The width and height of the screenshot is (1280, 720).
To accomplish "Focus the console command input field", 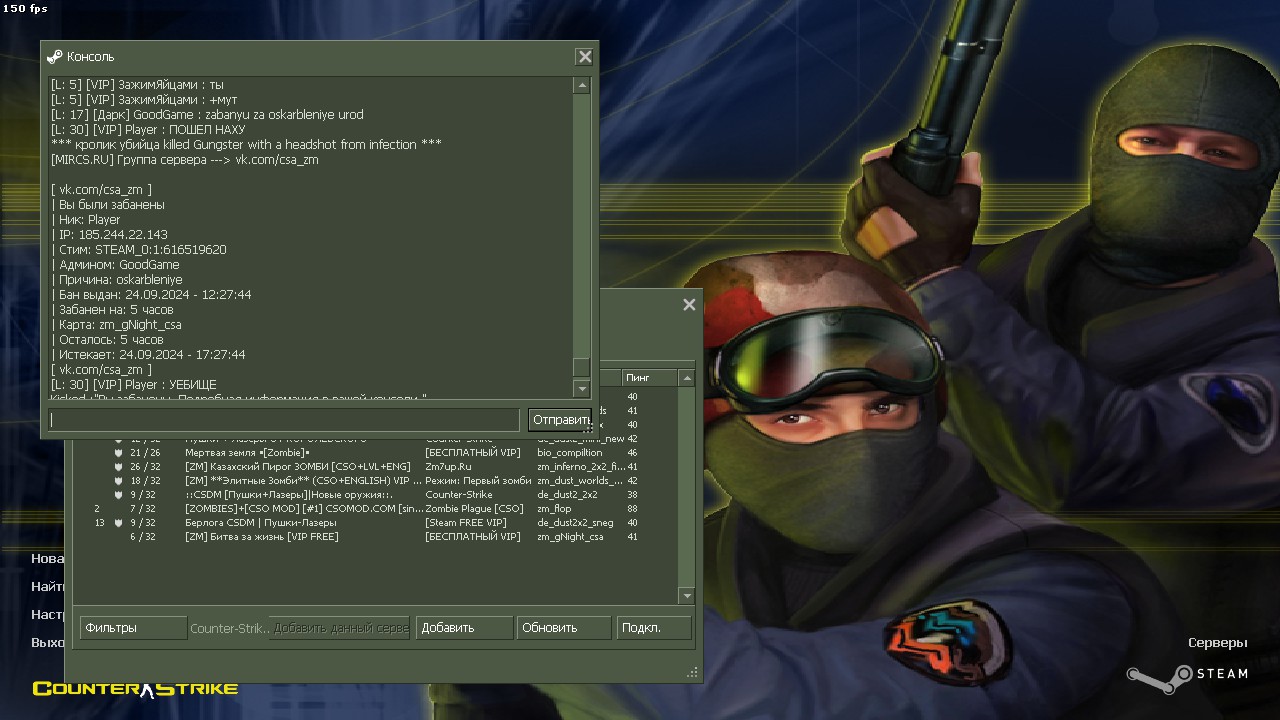I will pyautogui.click(x=284, y=420).
